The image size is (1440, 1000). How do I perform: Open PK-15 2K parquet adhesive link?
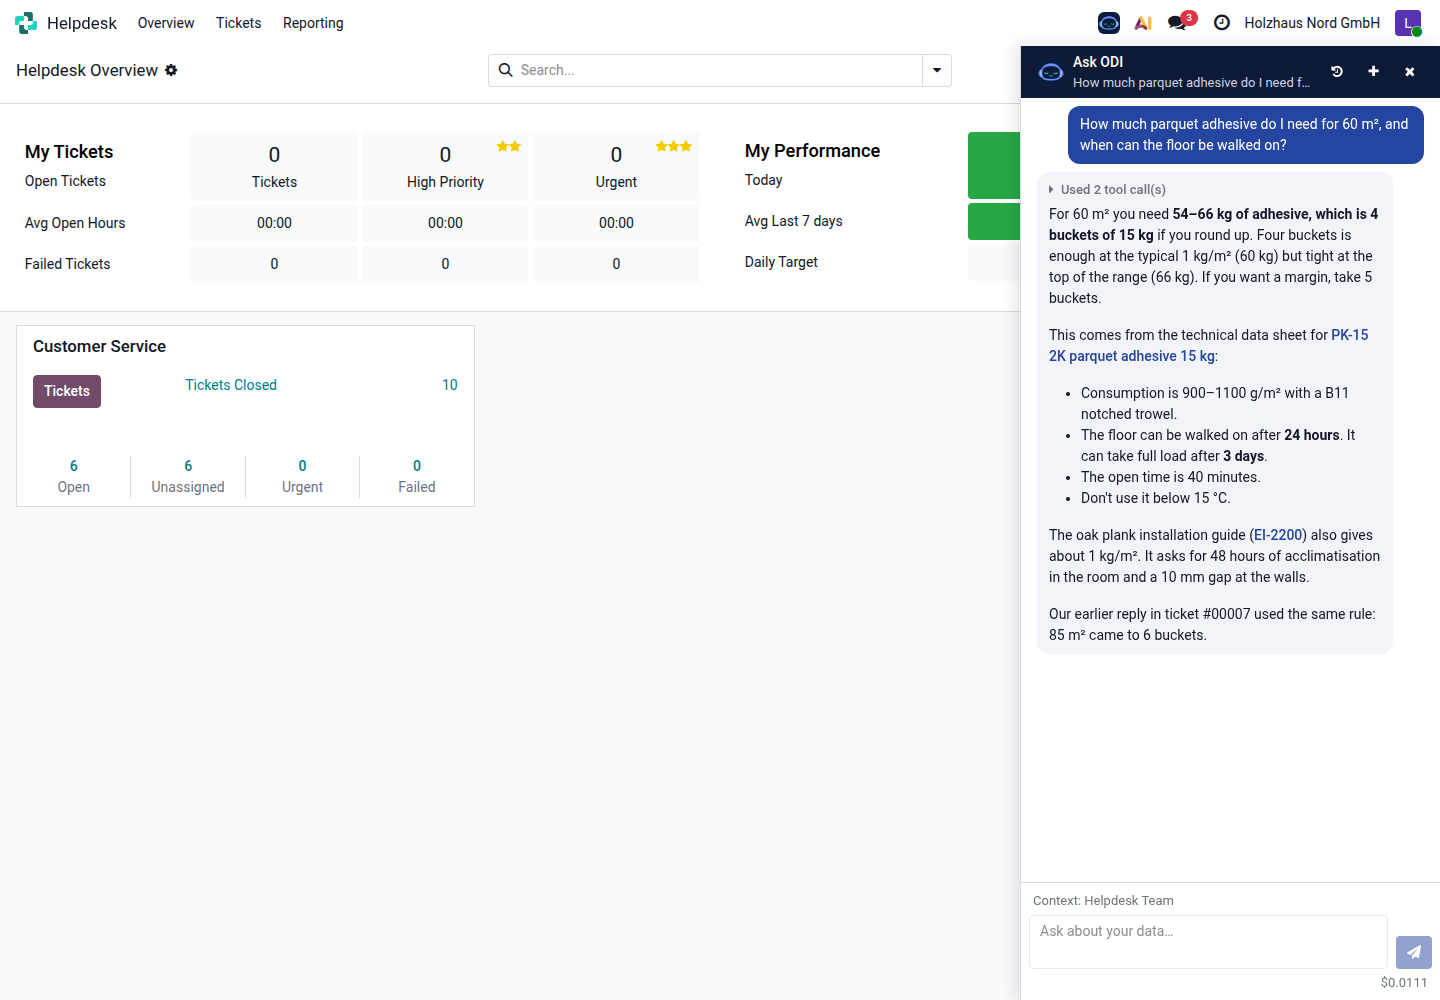tap(1209, 345)
